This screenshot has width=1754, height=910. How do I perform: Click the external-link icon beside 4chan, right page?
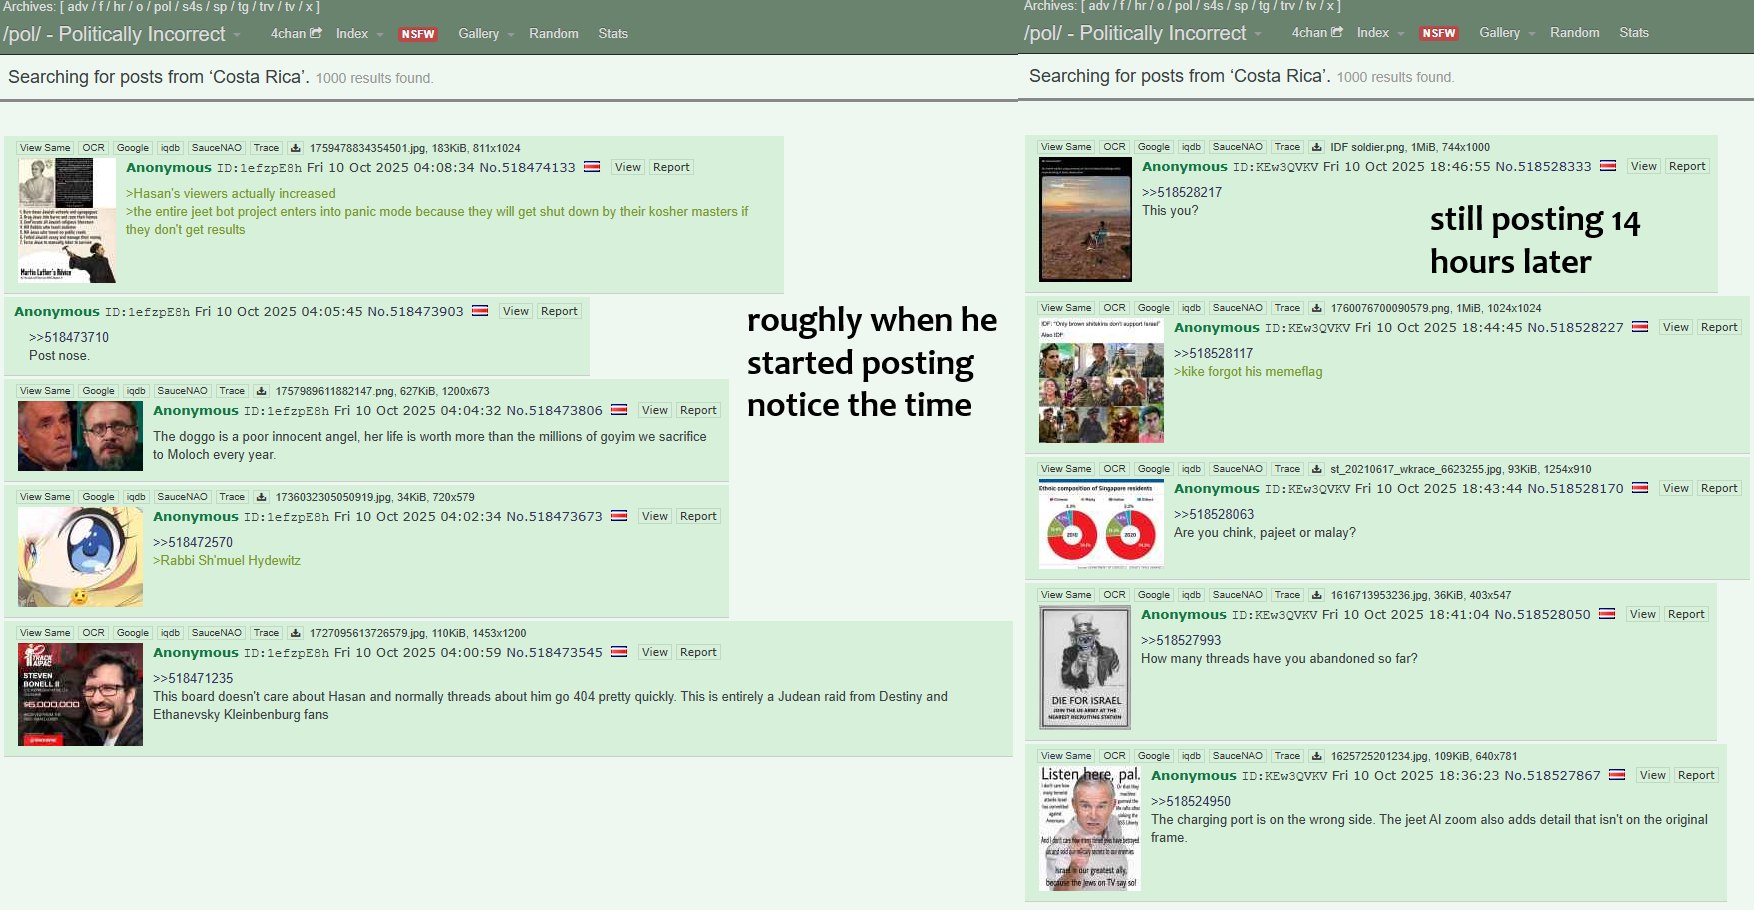[1337, 32]
